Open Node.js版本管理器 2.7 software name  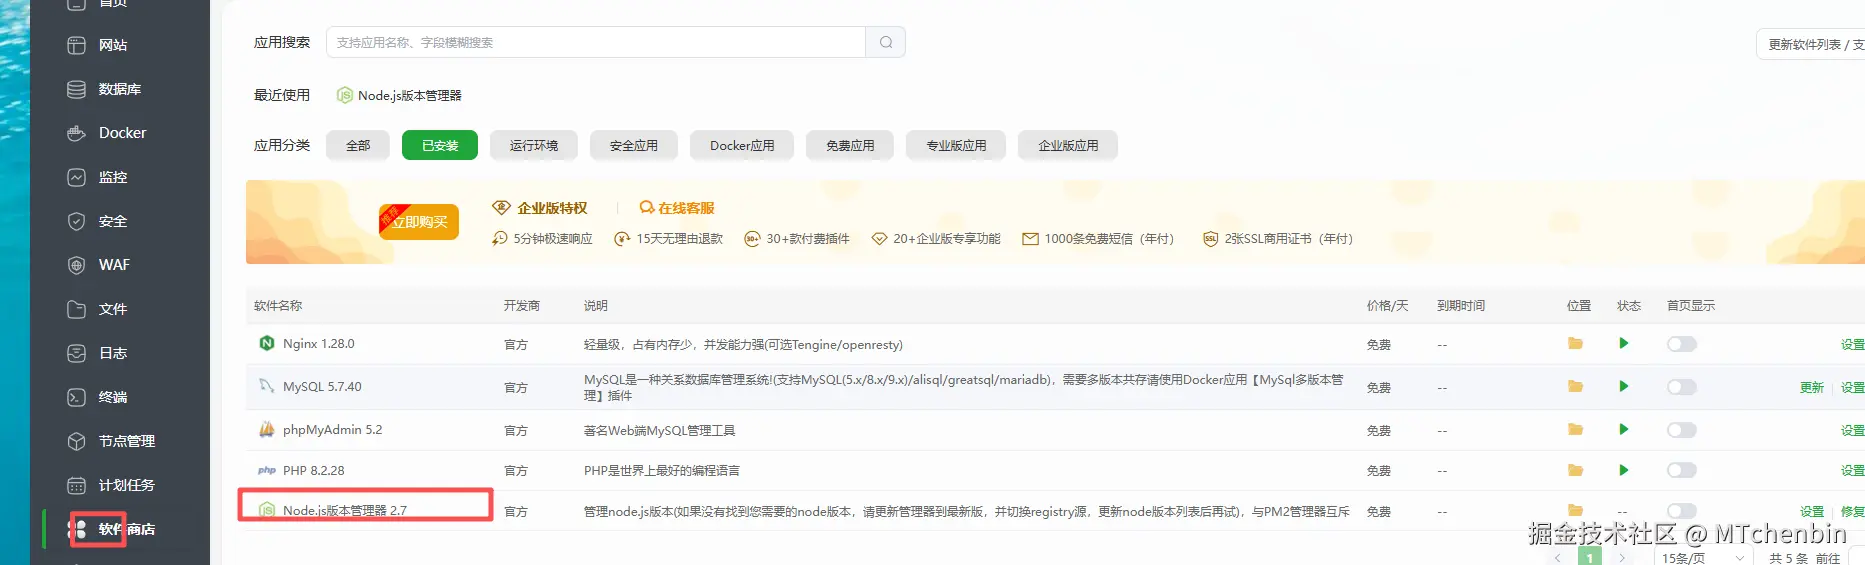[x=344, y=510]
